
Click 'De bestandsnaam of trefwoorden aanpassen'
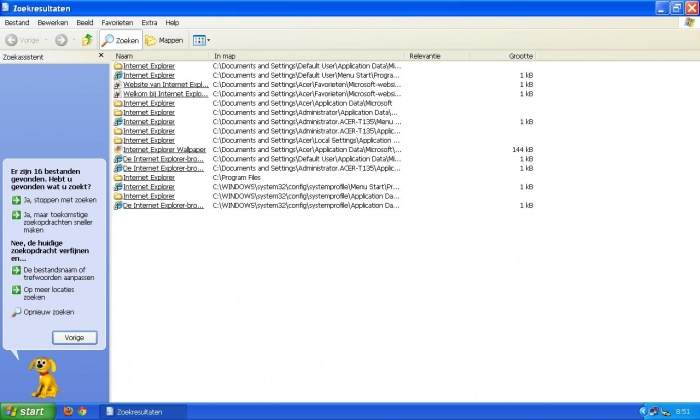pos(53,274)
